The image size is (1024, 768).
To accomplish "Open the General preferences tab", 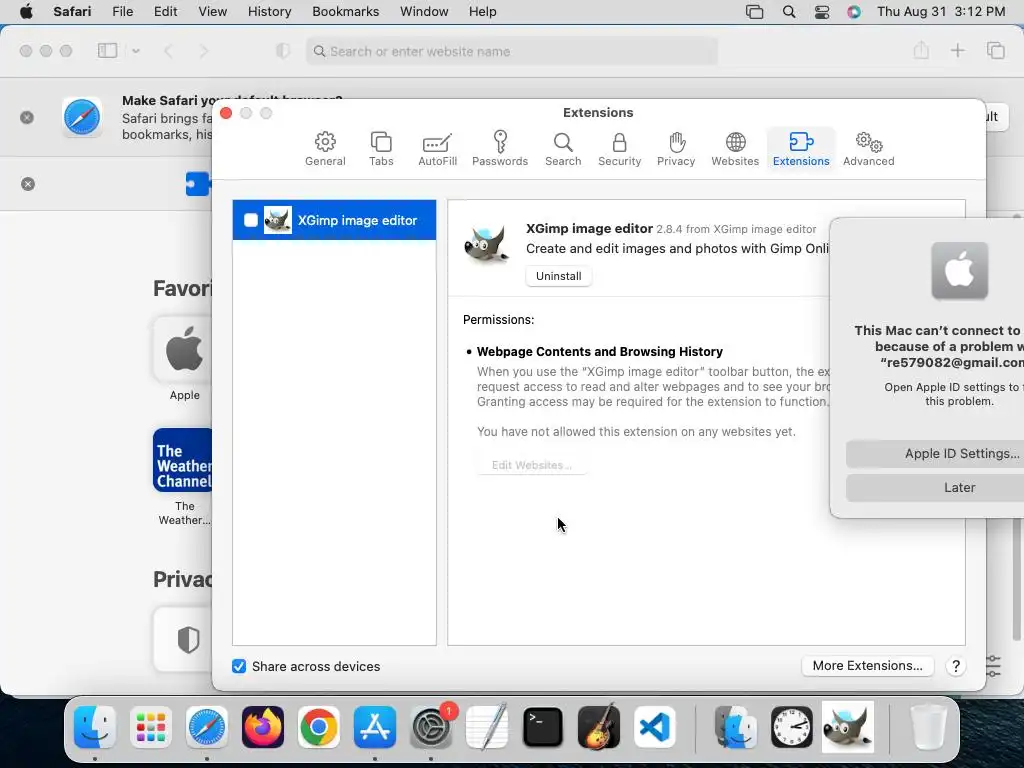I will (325, 148).
